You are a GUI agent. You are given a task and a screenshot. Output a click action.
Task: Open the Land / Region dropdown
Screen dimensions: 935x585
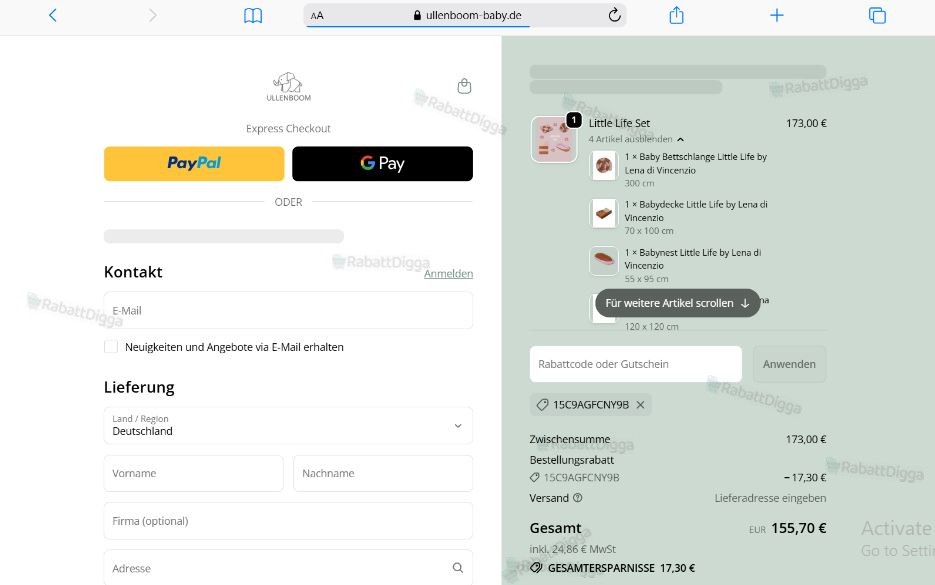tap(288, 425)
